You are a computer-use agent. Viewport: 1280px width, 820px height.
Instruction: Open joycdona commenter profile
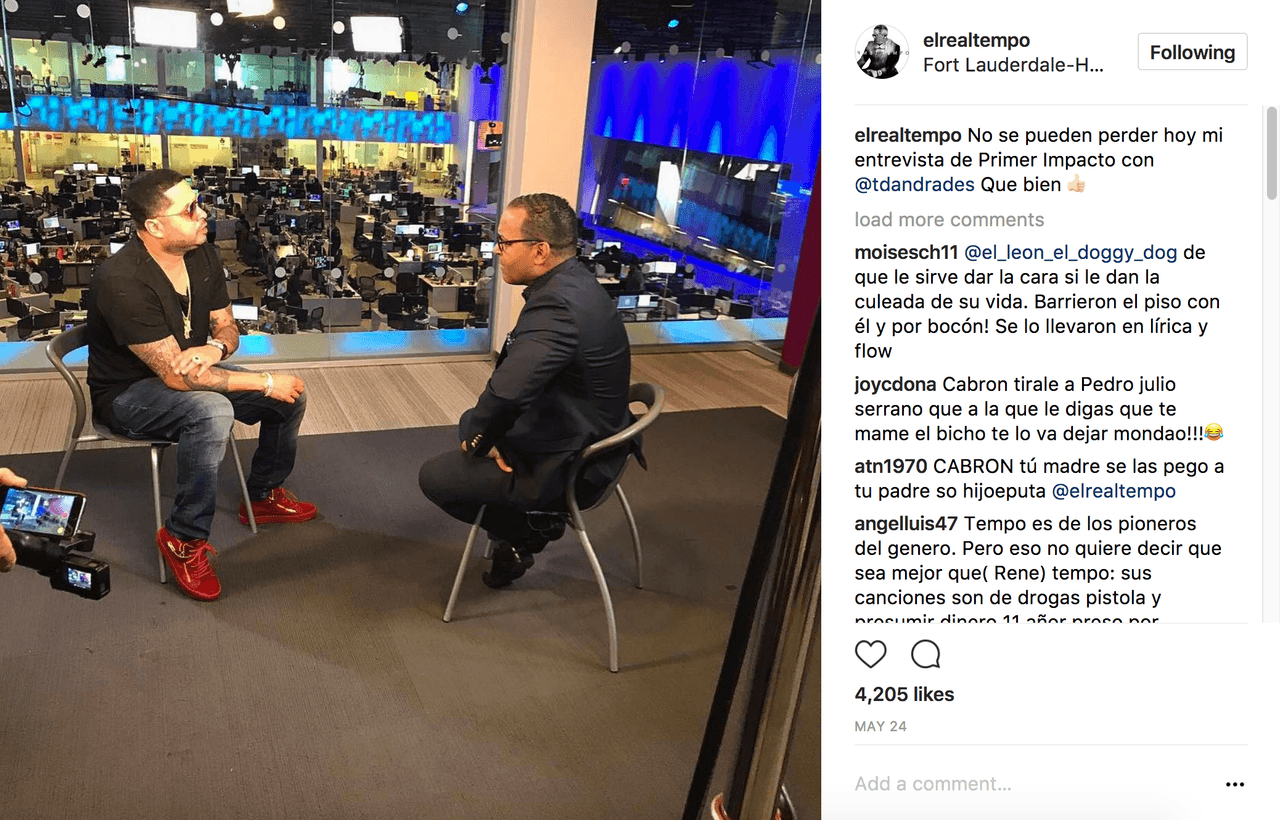click(x=896, y=384)
